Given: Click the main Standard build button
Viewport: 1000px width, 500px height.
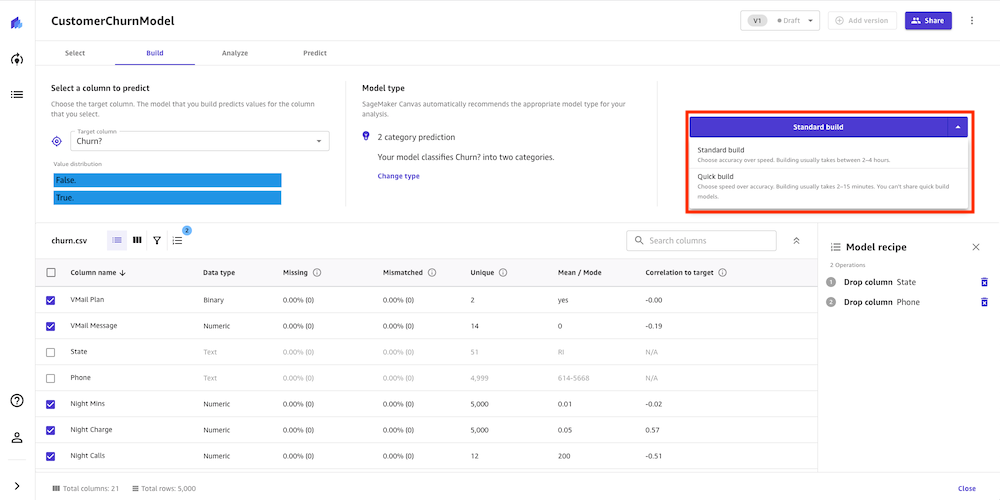Looking at the screenshot, I should [x=818, y=127].
